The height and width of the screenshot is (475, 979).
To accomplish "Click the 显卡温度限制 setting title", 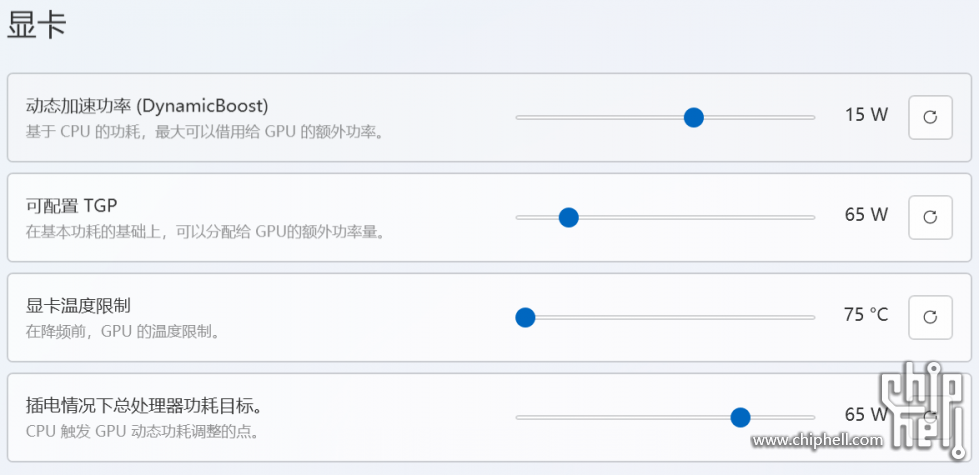I will tap(78, 306).
